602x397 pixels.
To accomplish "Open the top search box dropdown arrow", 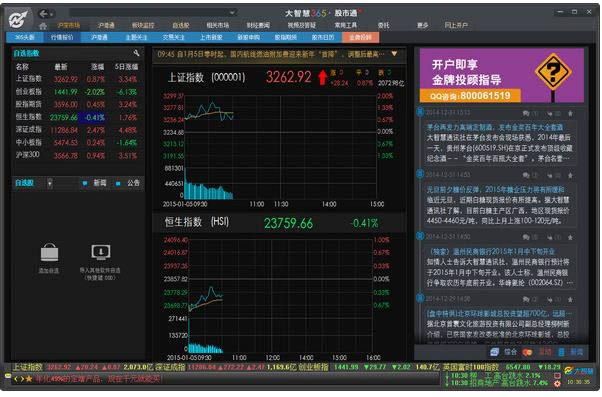I will coord(232,13).
